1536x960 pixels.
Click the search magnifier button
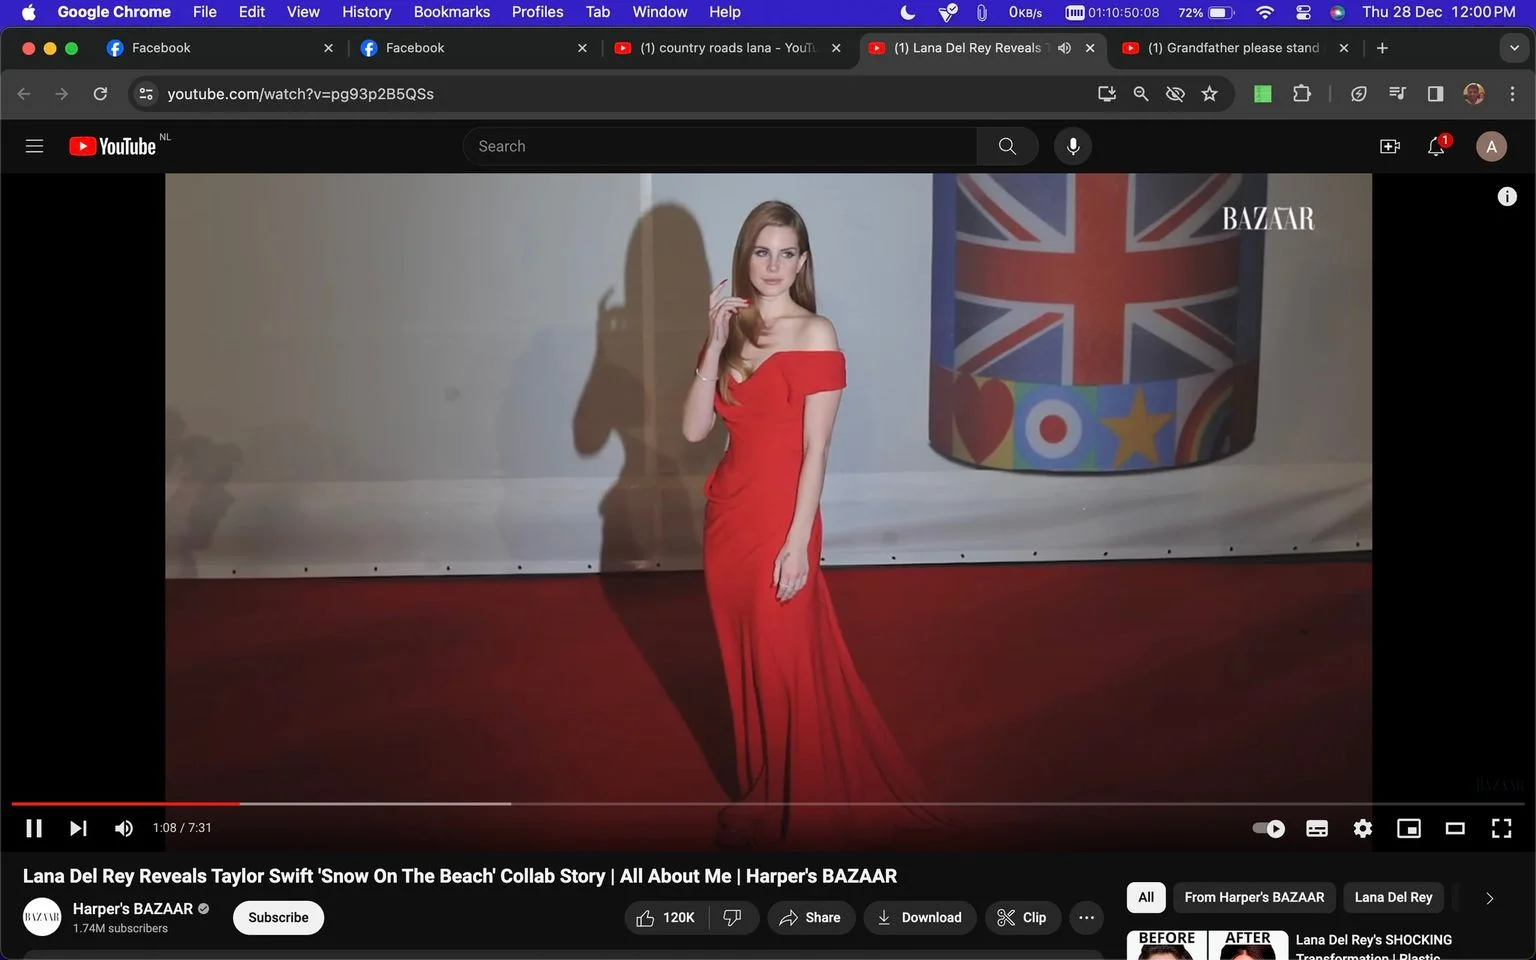pos(1007,146)
